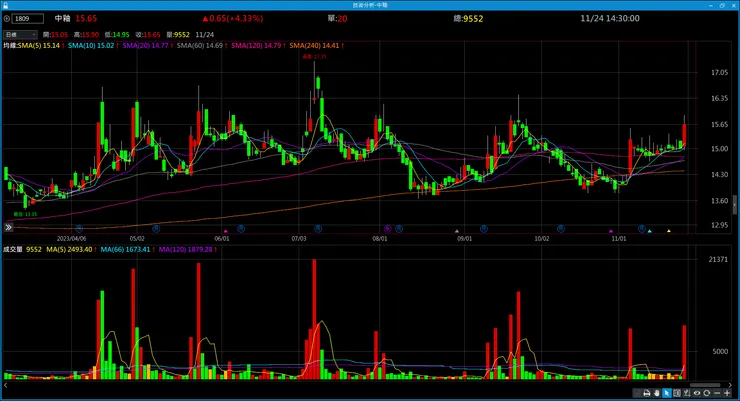Click the circular event marker right of 10/02

point(561,229)
